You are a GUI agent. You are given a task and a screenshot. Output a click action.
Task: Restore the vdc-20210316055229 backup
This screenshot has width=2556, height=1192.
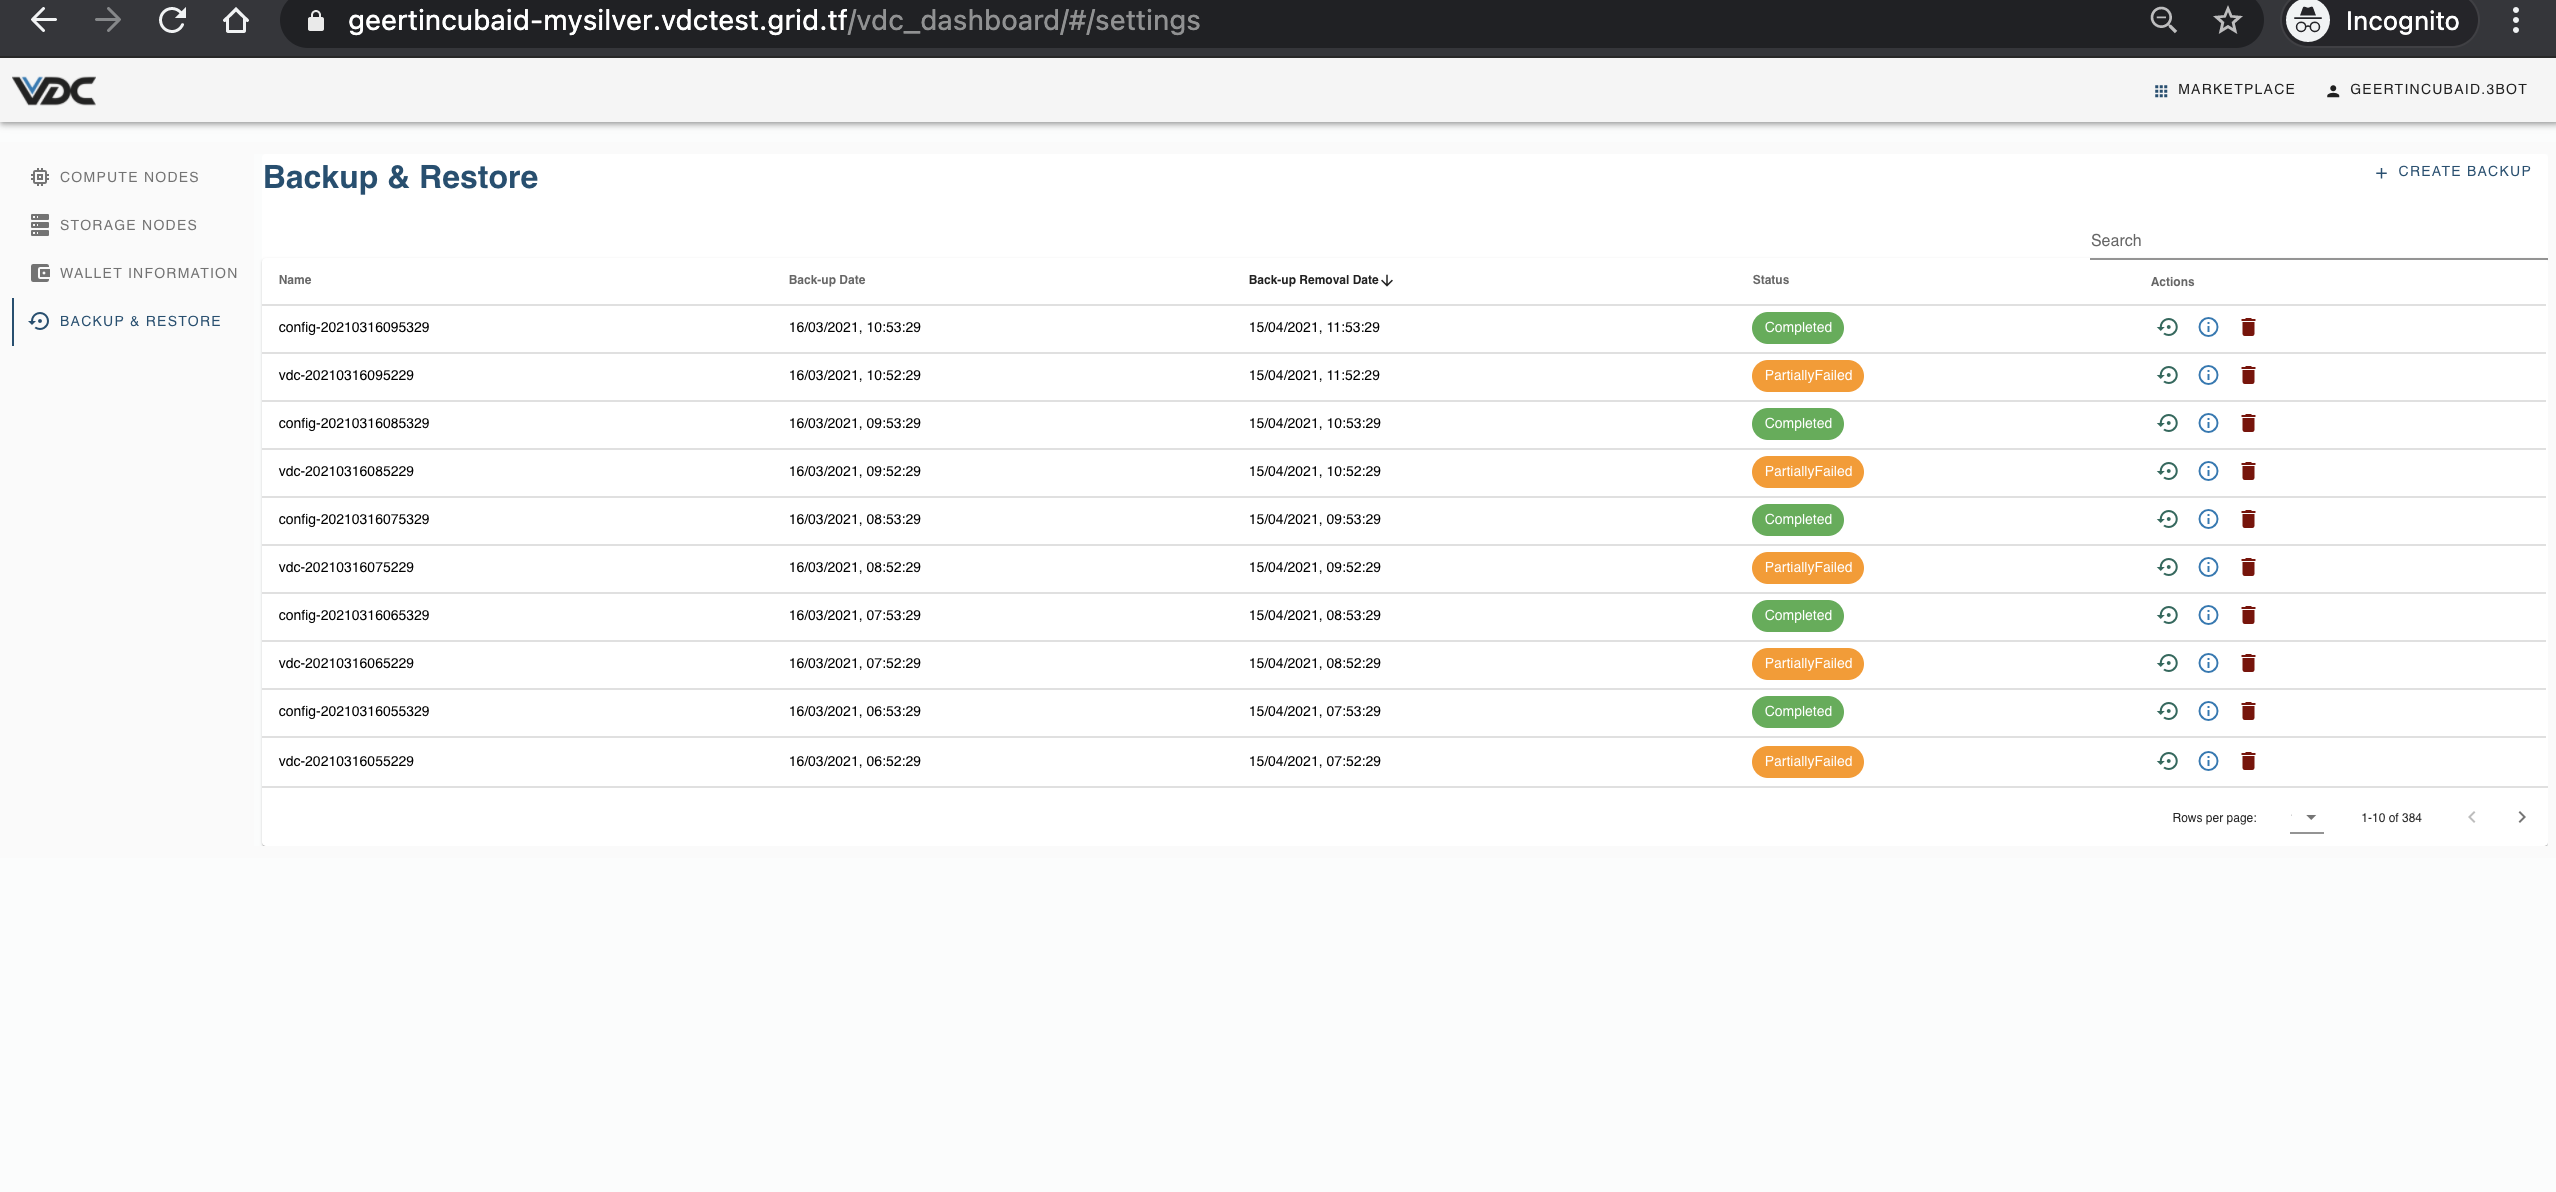coord(2168,761)
